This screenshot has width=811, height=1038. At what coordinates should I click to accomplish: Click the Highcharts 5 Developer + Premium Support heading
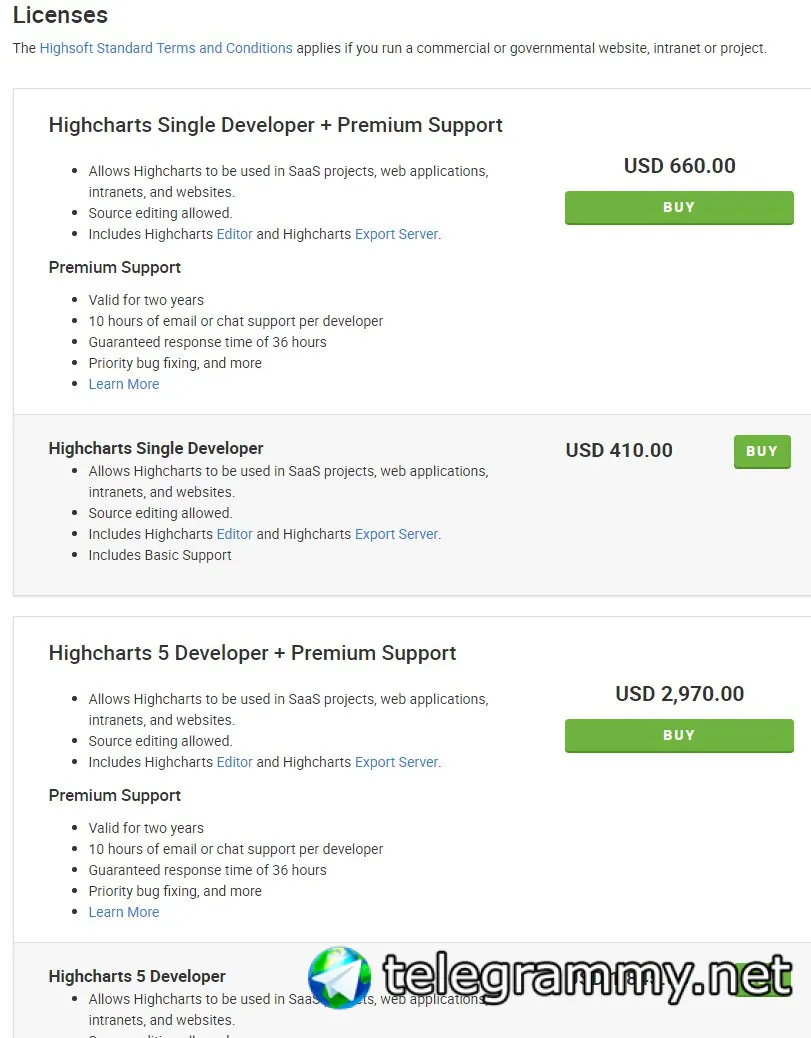[x=252, y=653]
